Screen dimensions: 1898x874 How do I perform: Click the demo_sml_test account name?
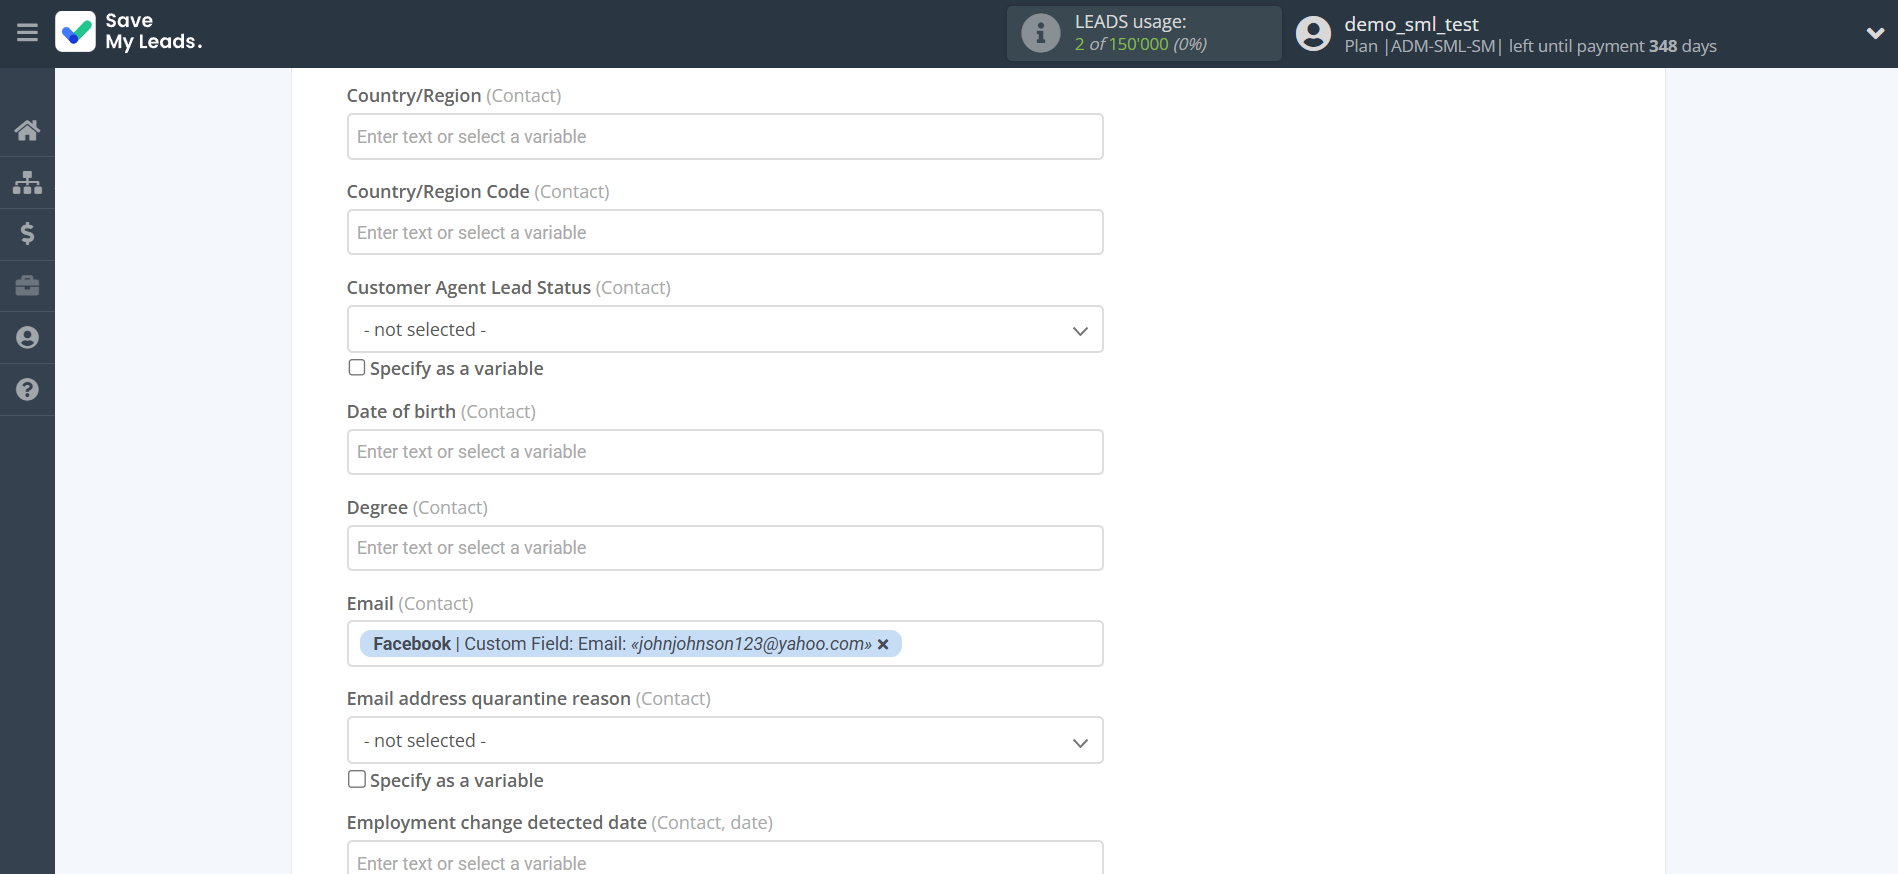tap(1410, 24)
